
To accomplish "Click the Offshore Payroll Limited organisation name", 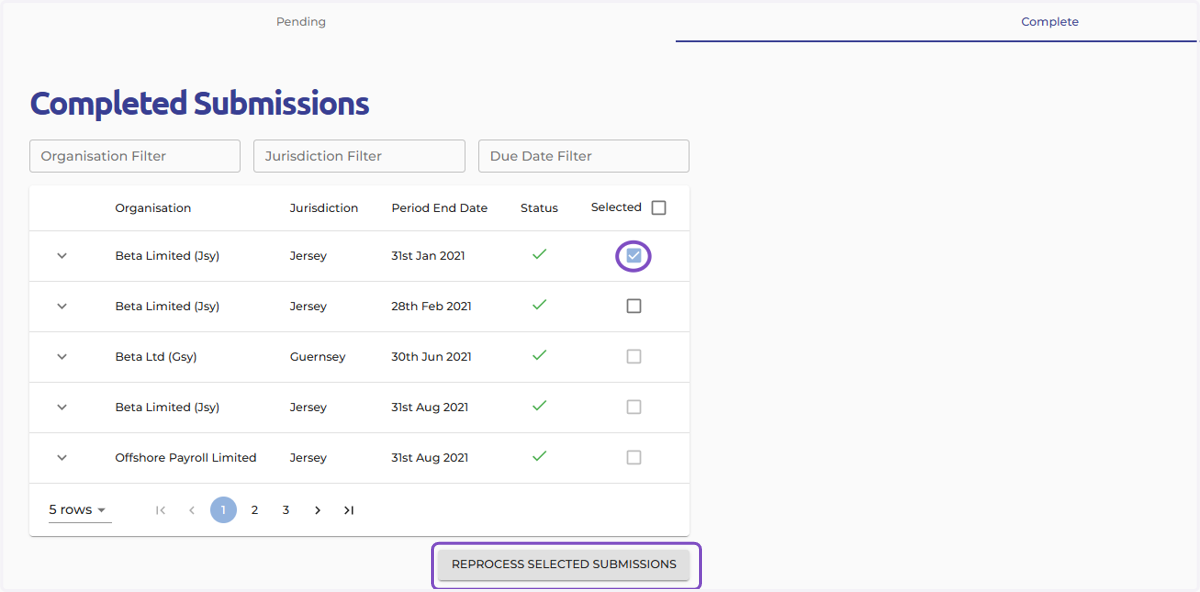I will 186,457.
